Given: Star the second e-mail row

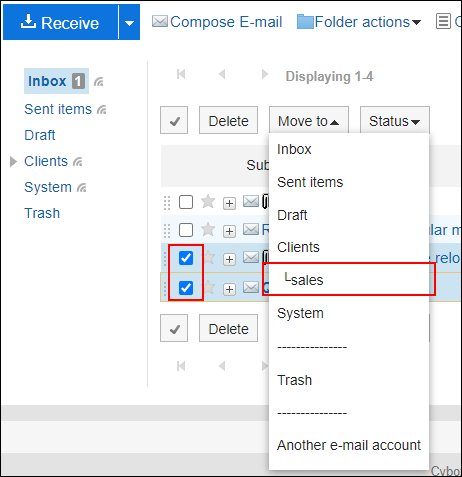Looking at the screenshot, I should [208, 229].
